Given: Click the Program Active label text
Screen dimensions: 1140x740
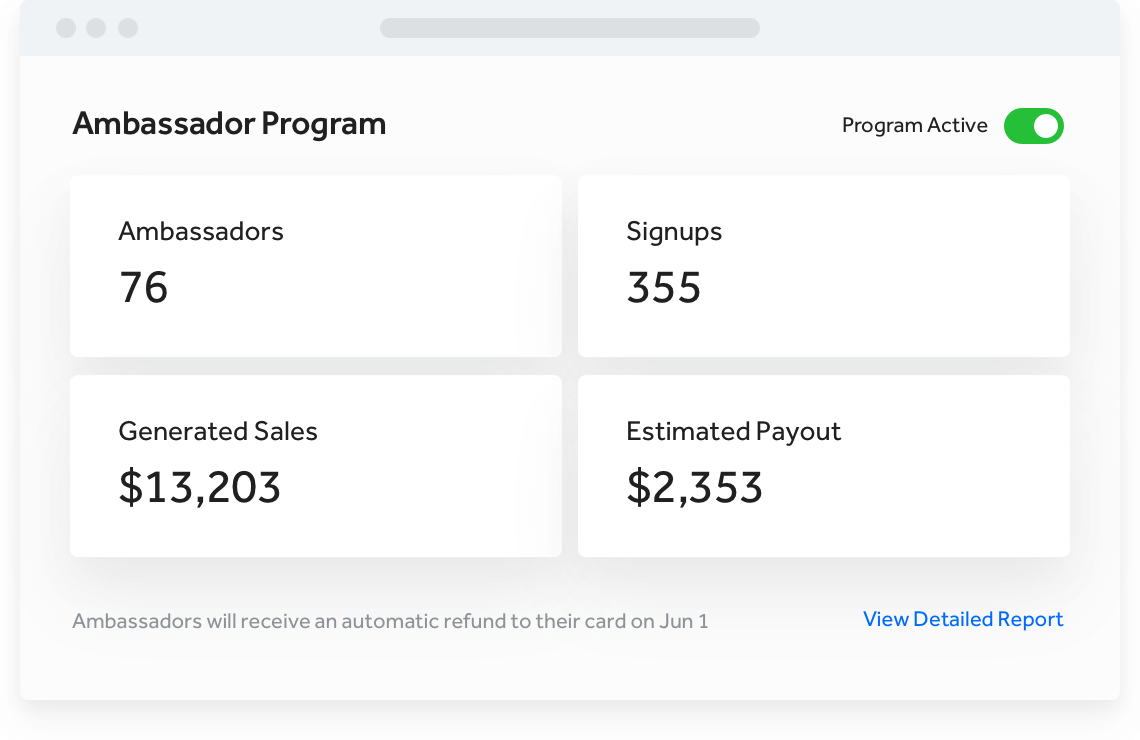Looking at the screenshot, I should (x=914, y=126).
